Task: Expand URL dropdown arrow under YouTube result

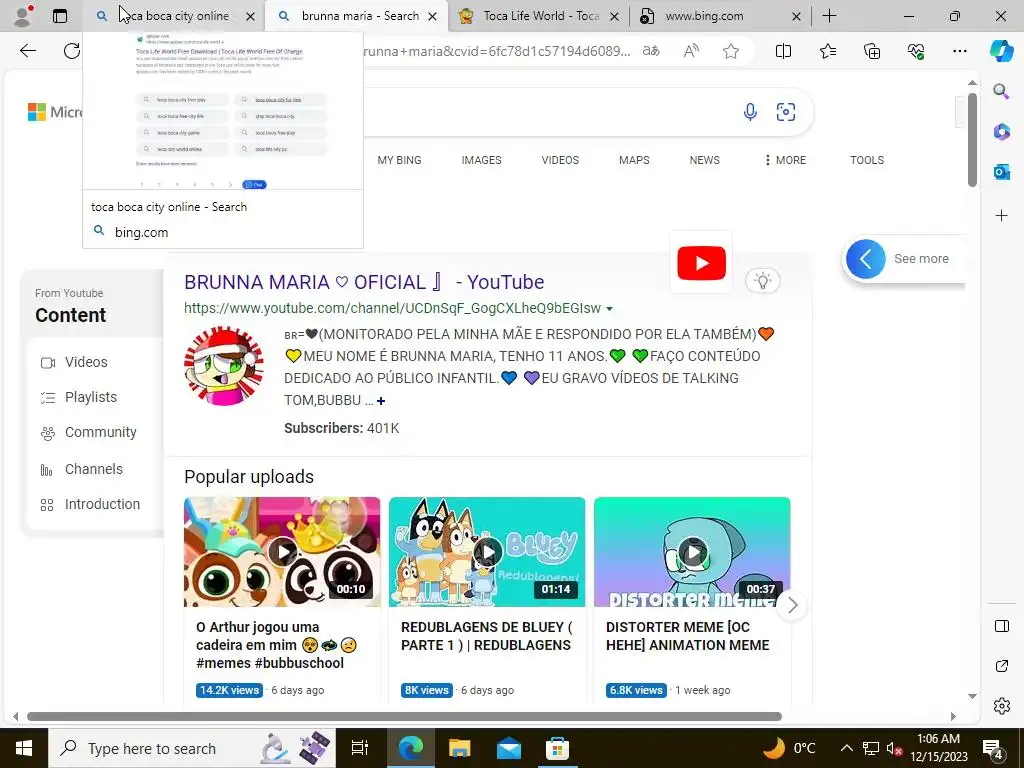Action: 609,309
